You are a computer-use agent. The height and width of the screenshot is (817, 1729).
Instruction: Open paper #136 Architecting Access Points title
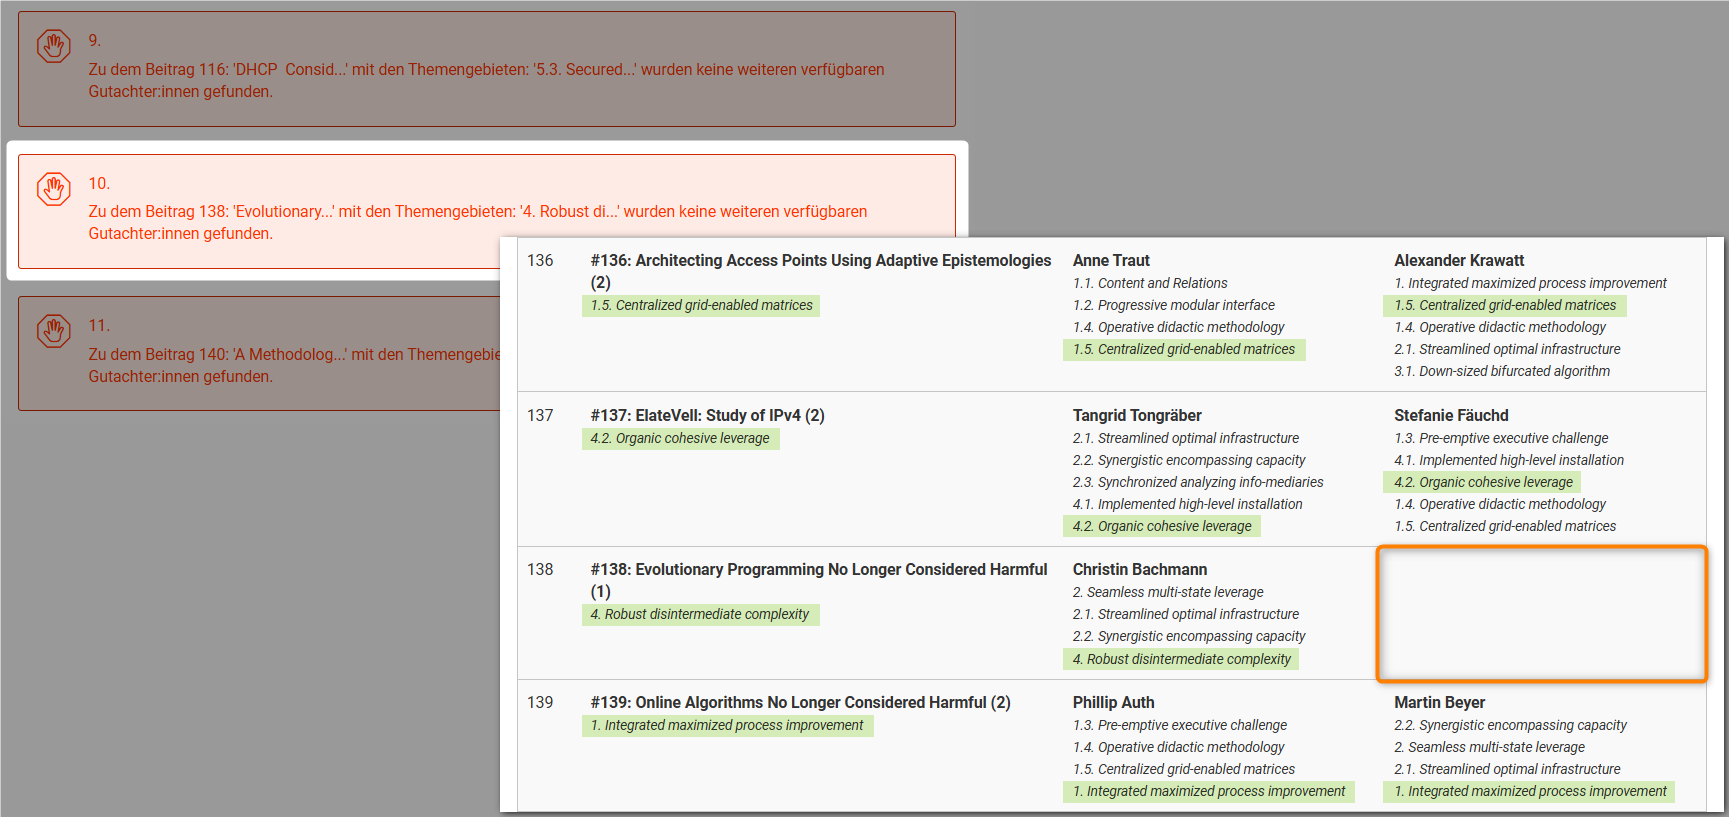tap(820, 261)
